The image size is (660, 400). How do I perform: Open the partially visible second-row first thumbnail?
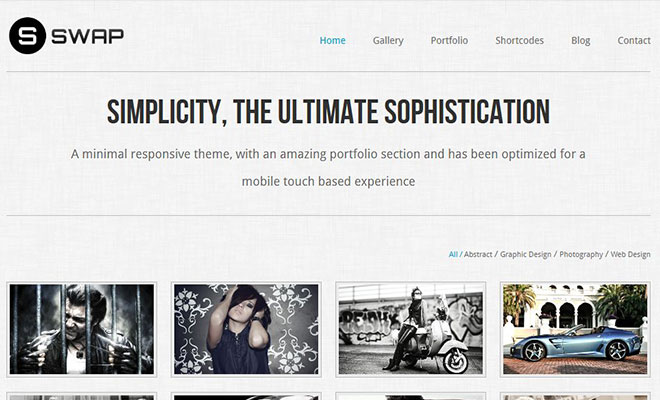click(x=82, y=396)
